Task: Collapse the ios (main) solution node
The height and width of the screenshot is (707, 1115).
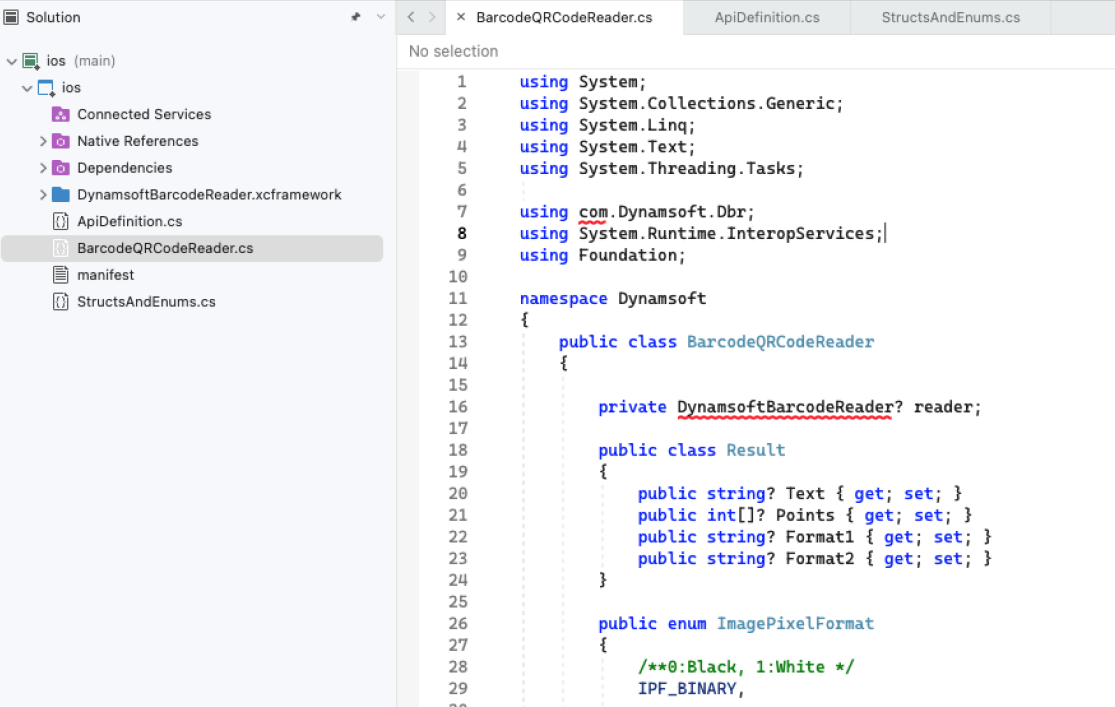Action: point(12,61)
